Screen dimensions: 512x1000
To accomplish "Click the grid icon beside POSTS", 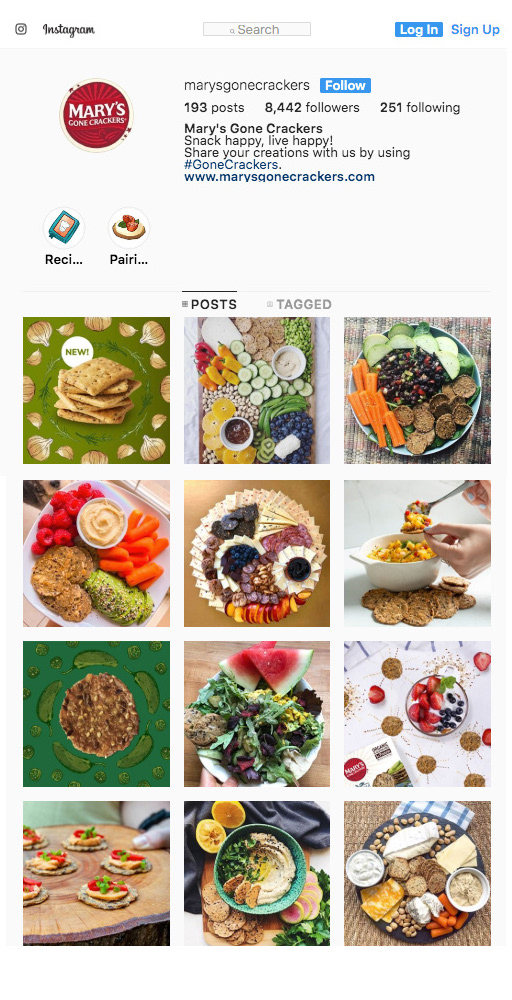I will [185, 304].
